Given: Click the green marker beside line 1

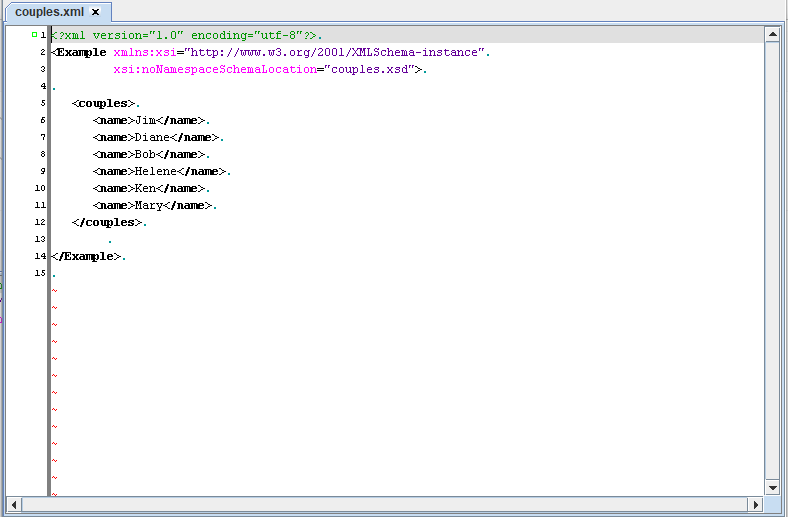Looking at the screenshot, I should pos(34,35).
